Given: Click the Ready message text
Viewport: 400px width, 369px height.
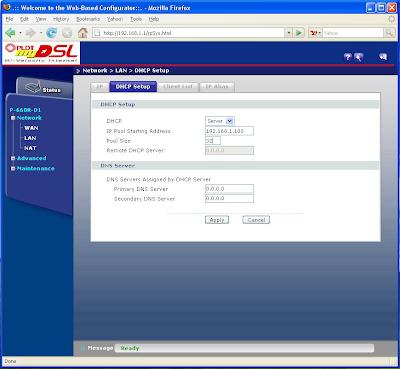Looking at the screenshot, I should (x=130, y=348).
